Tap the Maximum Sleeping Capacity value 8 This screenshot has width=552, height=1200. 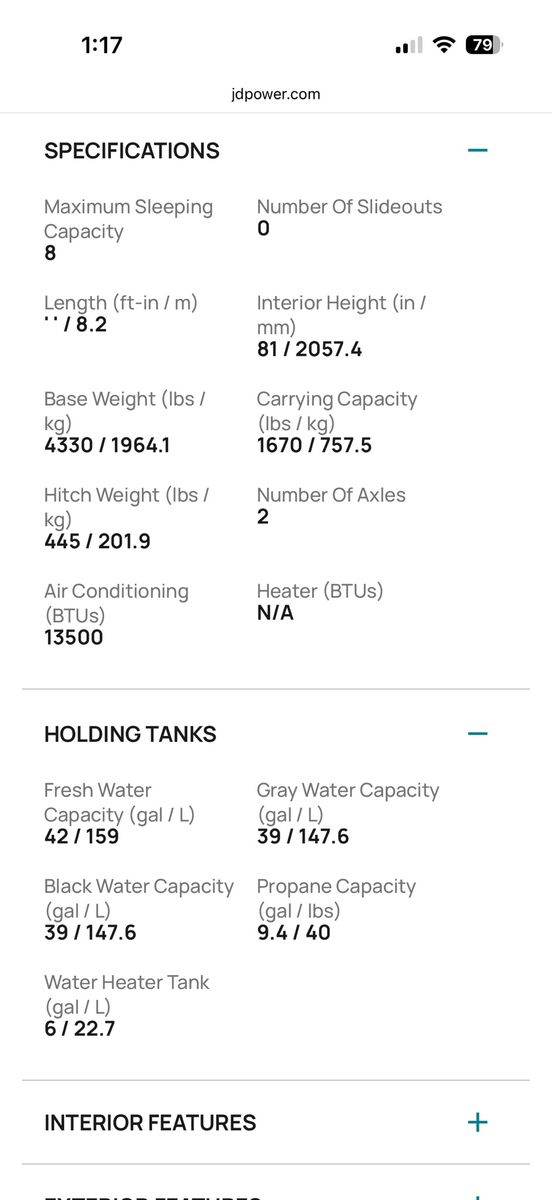[50, 253]
